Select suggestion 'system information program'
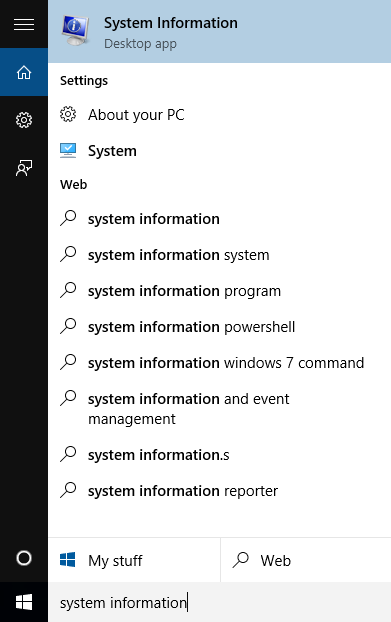Screen dimensions: 391x622 [219, 291]
